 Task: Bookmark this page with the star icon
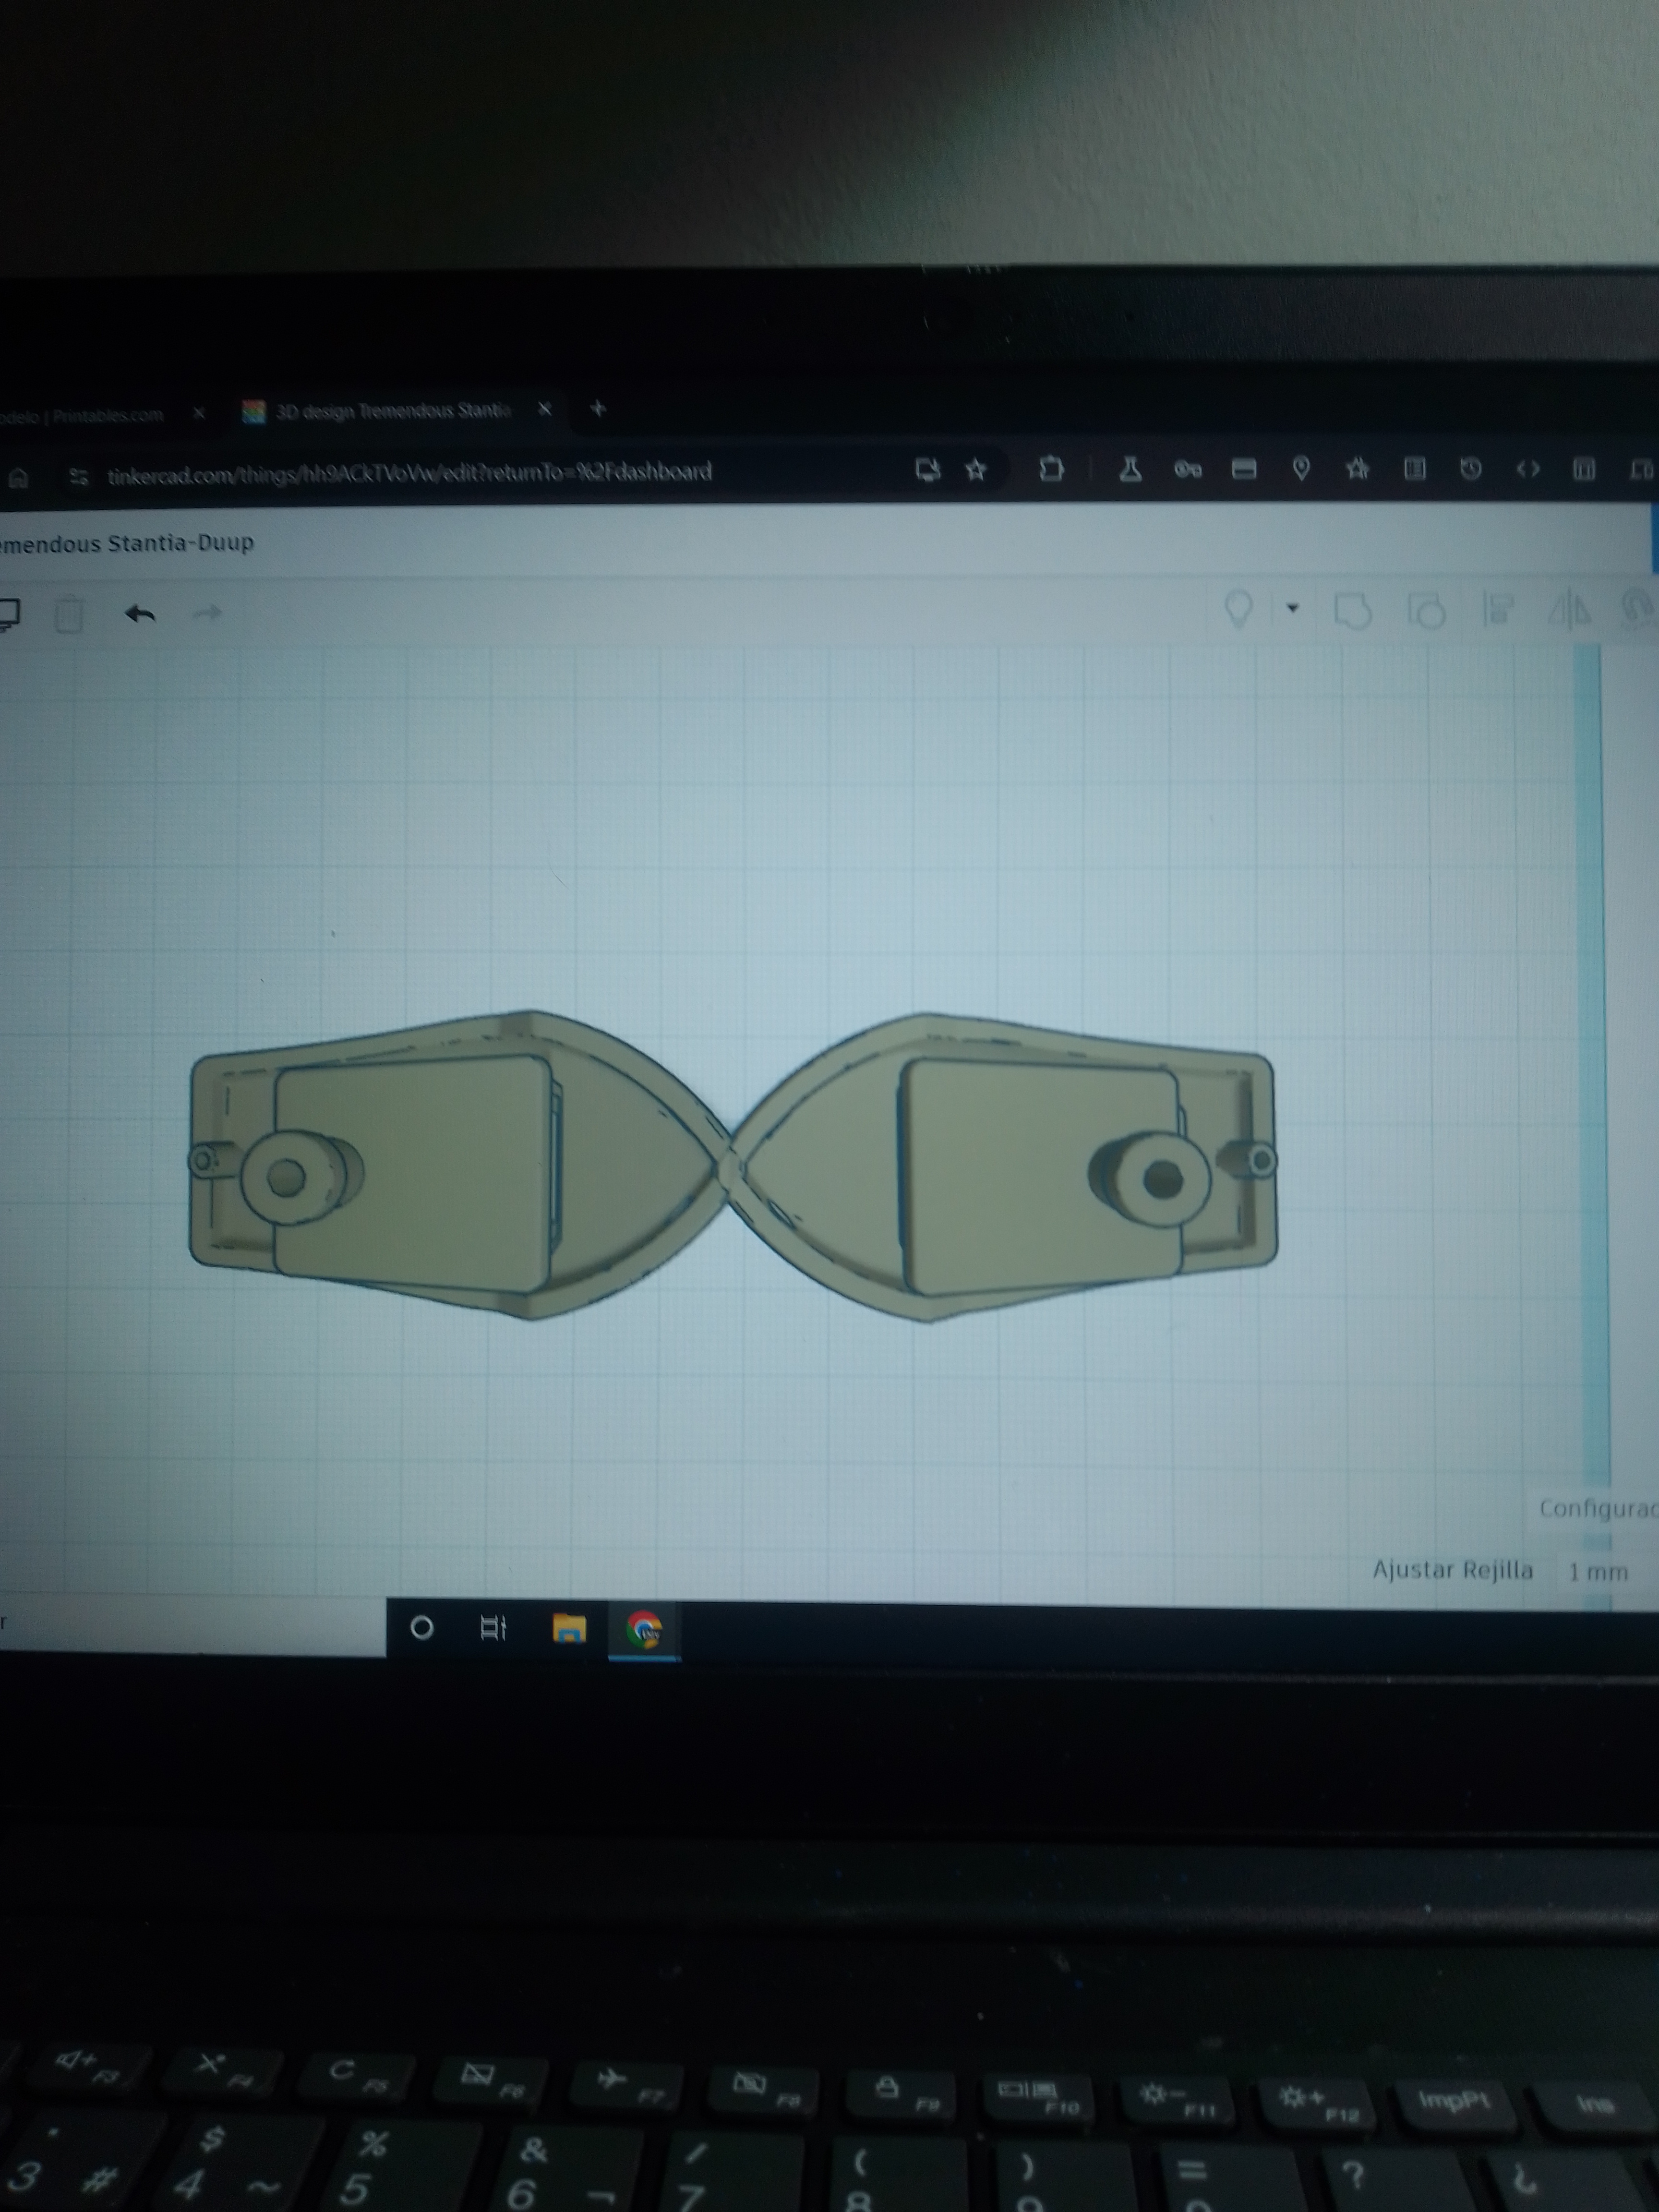click(x=976, y=469)
